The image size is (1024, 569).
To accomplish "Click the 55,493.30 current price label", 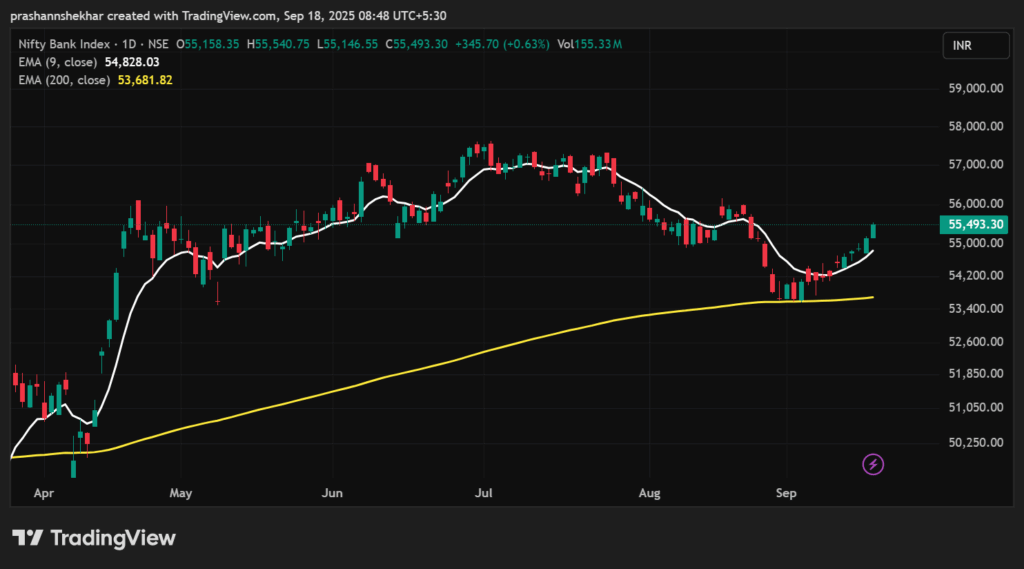I will [x=974, y=225].
